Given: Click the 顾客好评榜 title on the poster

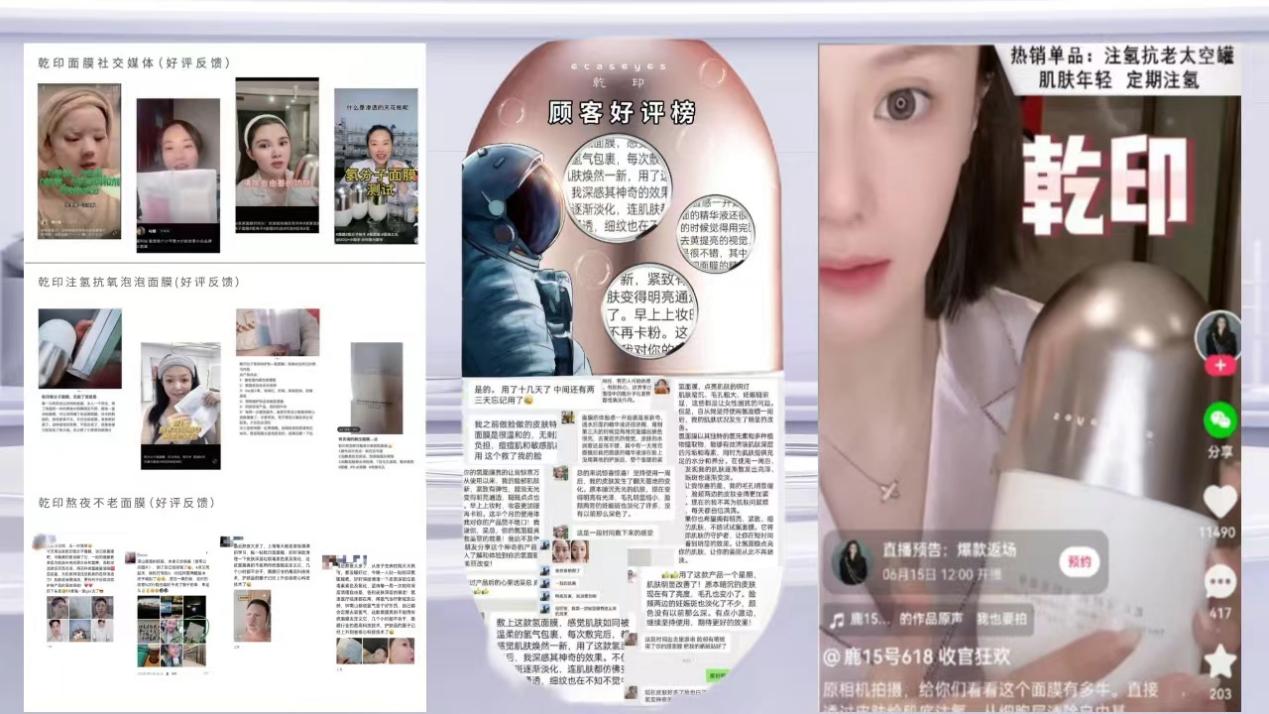Looking at the screenshot, I should (x=621, y=113).
